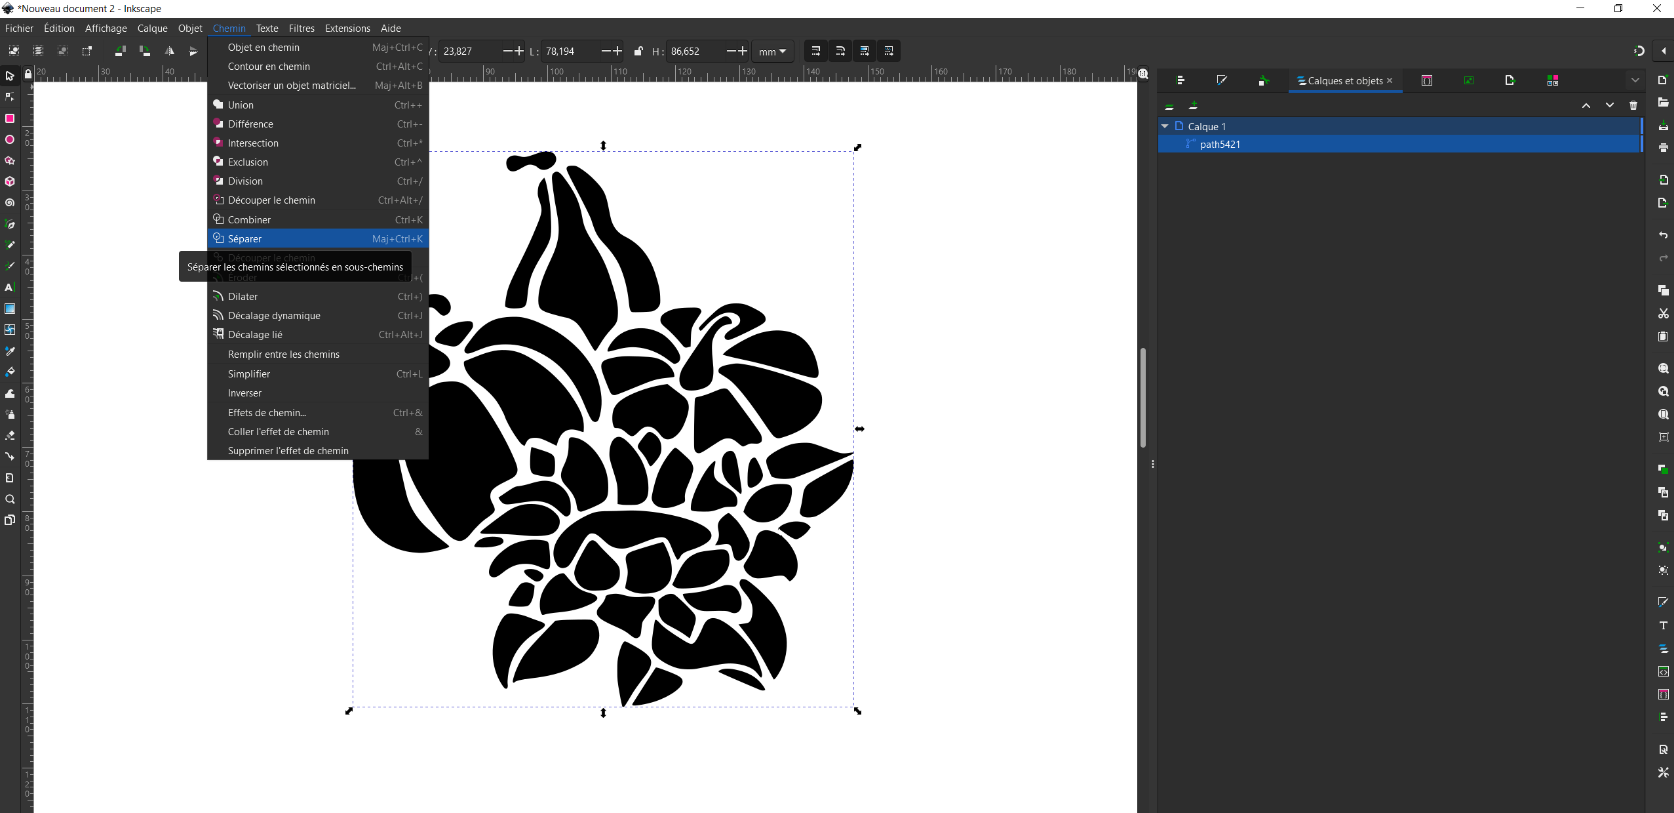
Task: Move layer down with arrow
Action: click(1610, 105)
